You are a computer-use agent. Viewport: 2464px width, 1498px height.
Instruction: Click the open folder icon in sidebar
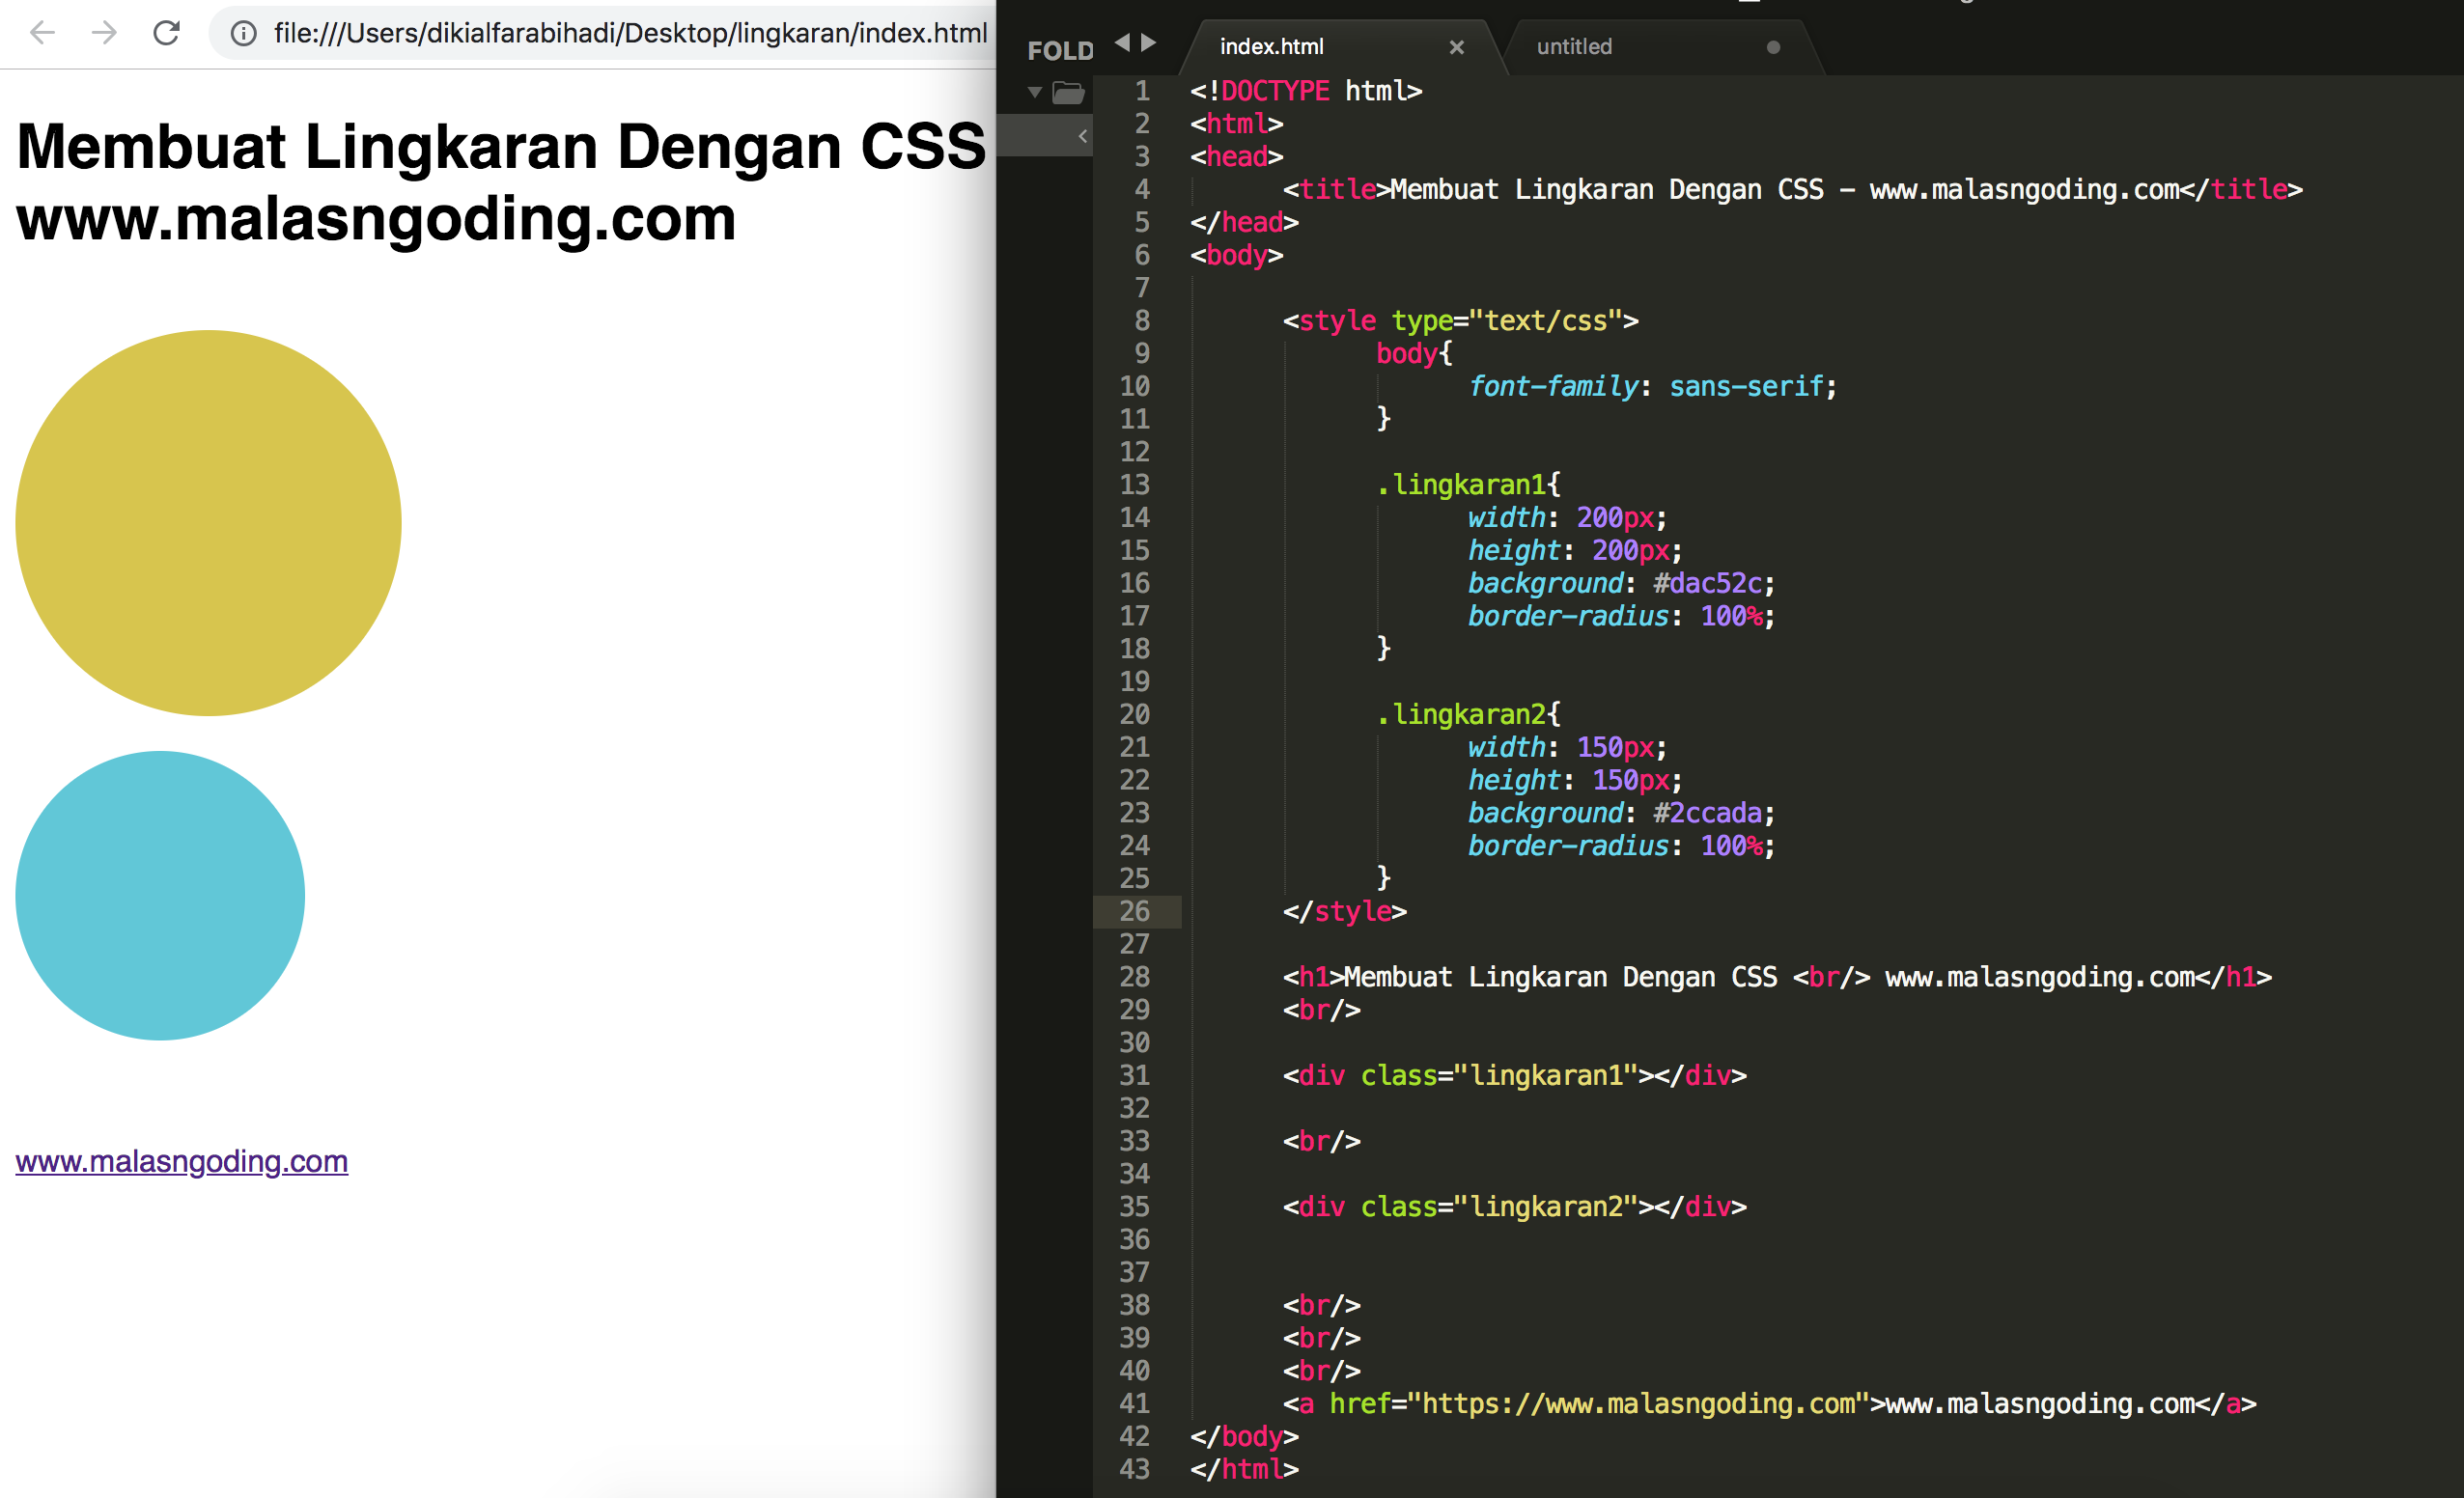click(1068, 93)
